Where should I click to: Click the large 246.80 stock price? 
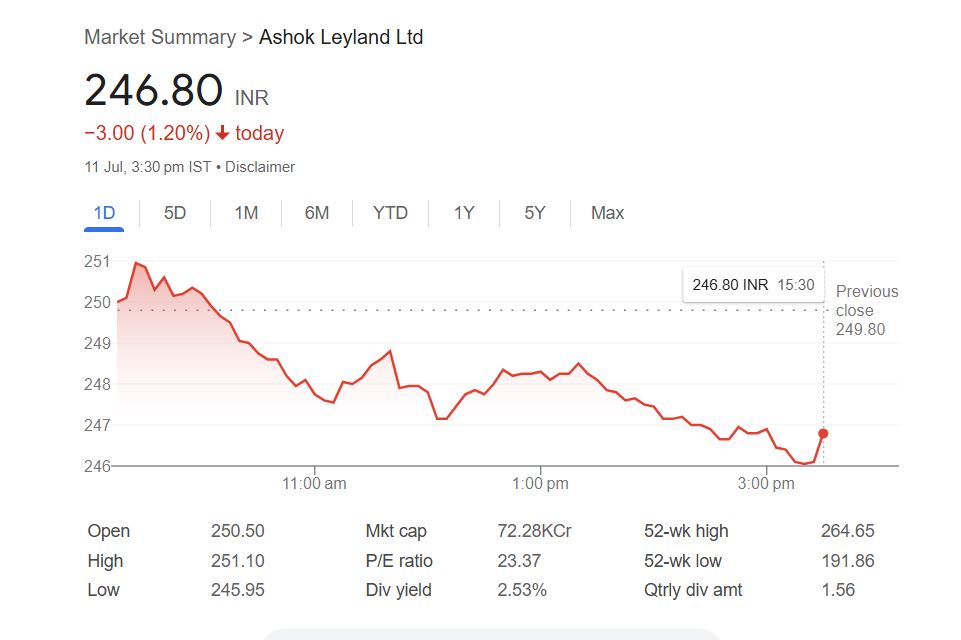[x=154, y=91]
